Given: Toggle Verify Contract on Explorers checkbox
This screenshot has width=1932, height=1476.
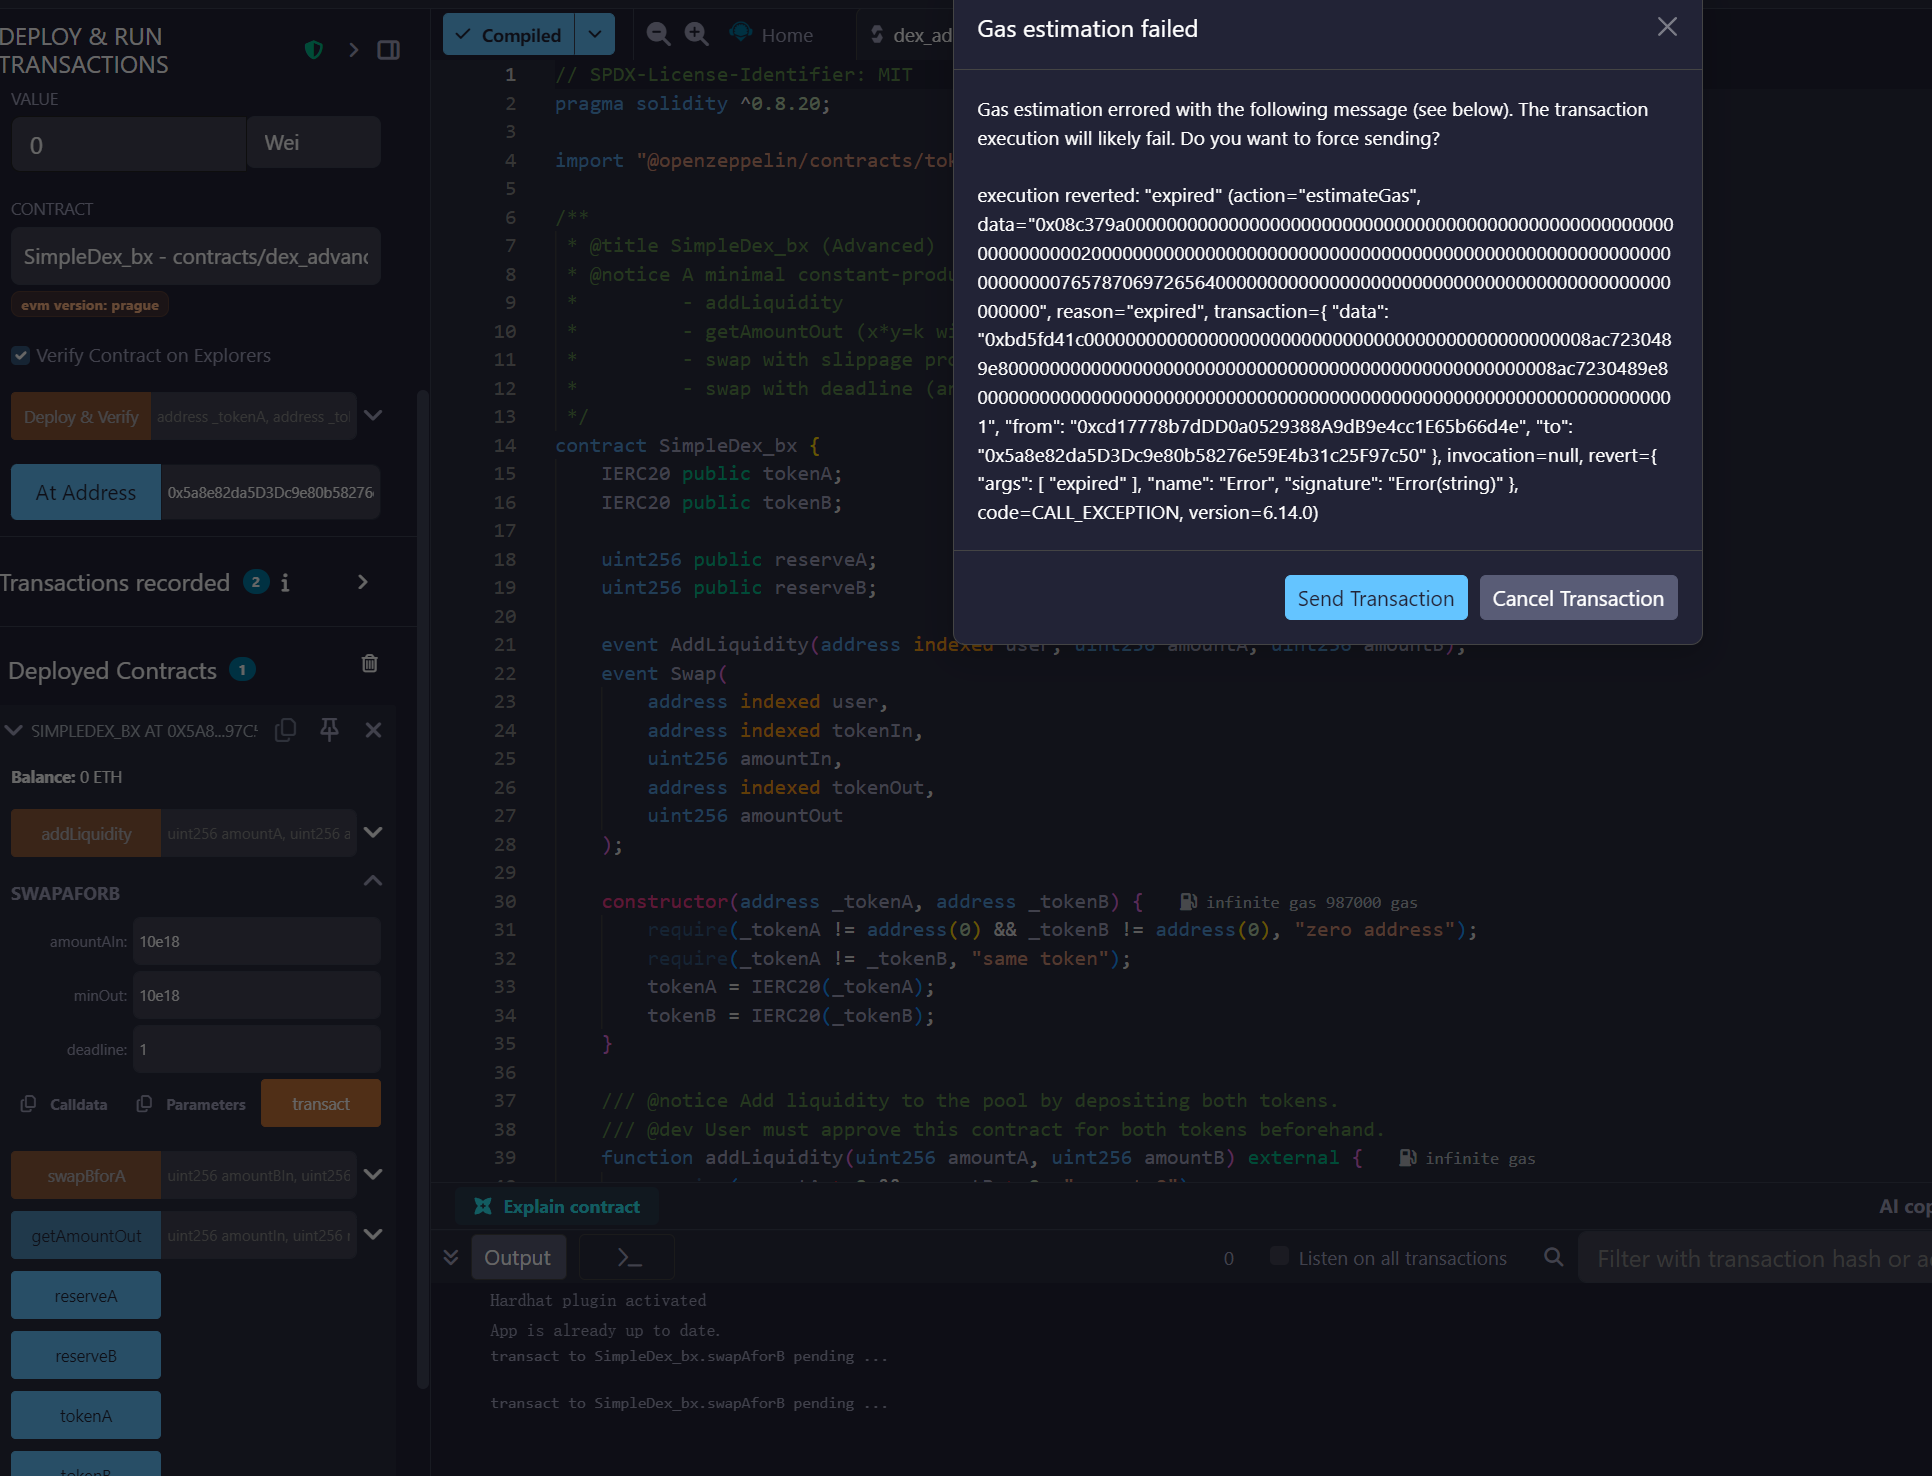Looking at the screenshot, I should click(x=21, y=355).
